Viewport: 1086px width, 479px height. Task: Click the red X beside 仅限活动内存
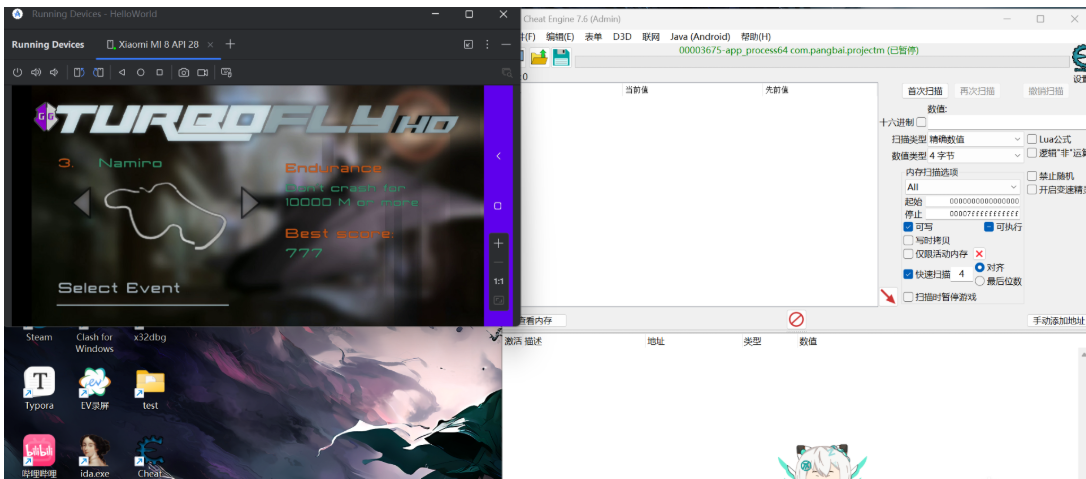(x=979, y=254)
